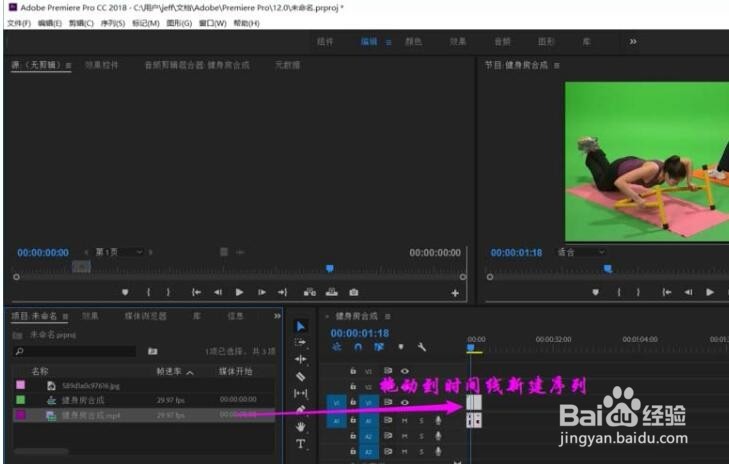
Task: Mark In point in Source monitor
Action: pos(148,292)
